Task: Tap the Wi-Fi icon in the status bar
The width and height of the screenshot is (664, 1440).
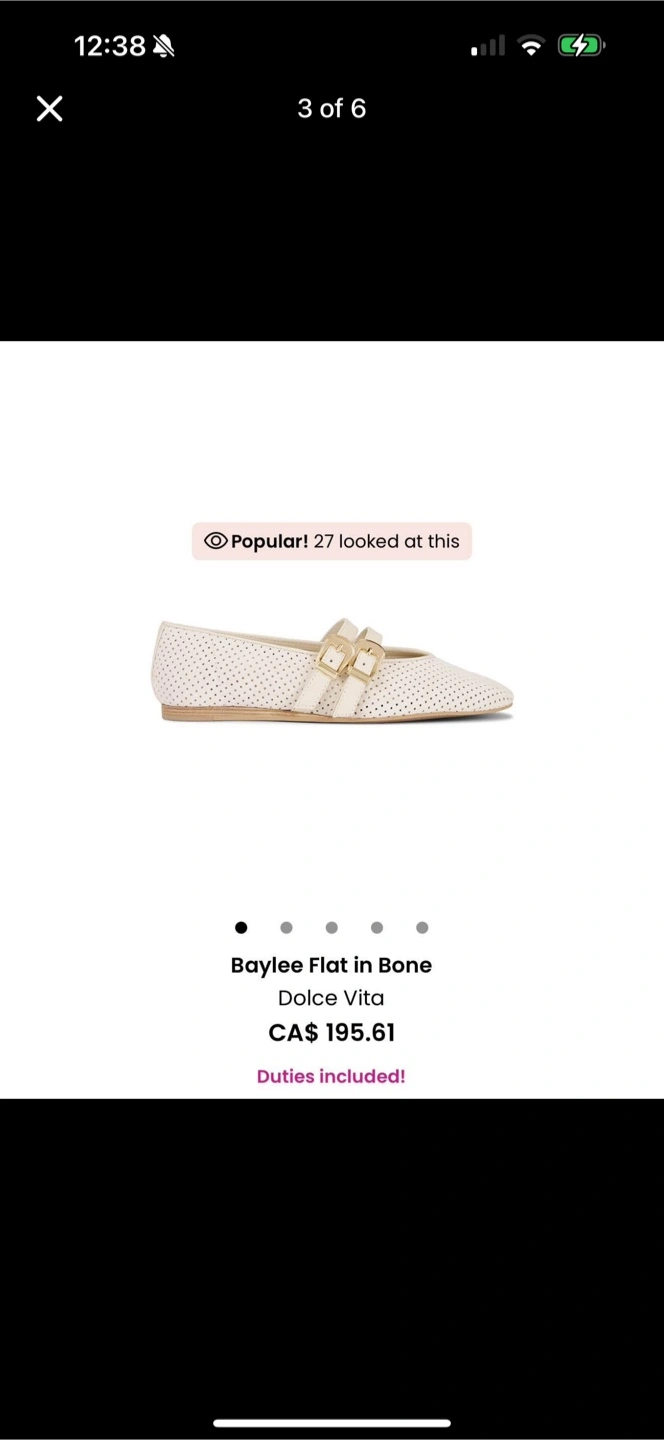Action: [x=532, y=46]
